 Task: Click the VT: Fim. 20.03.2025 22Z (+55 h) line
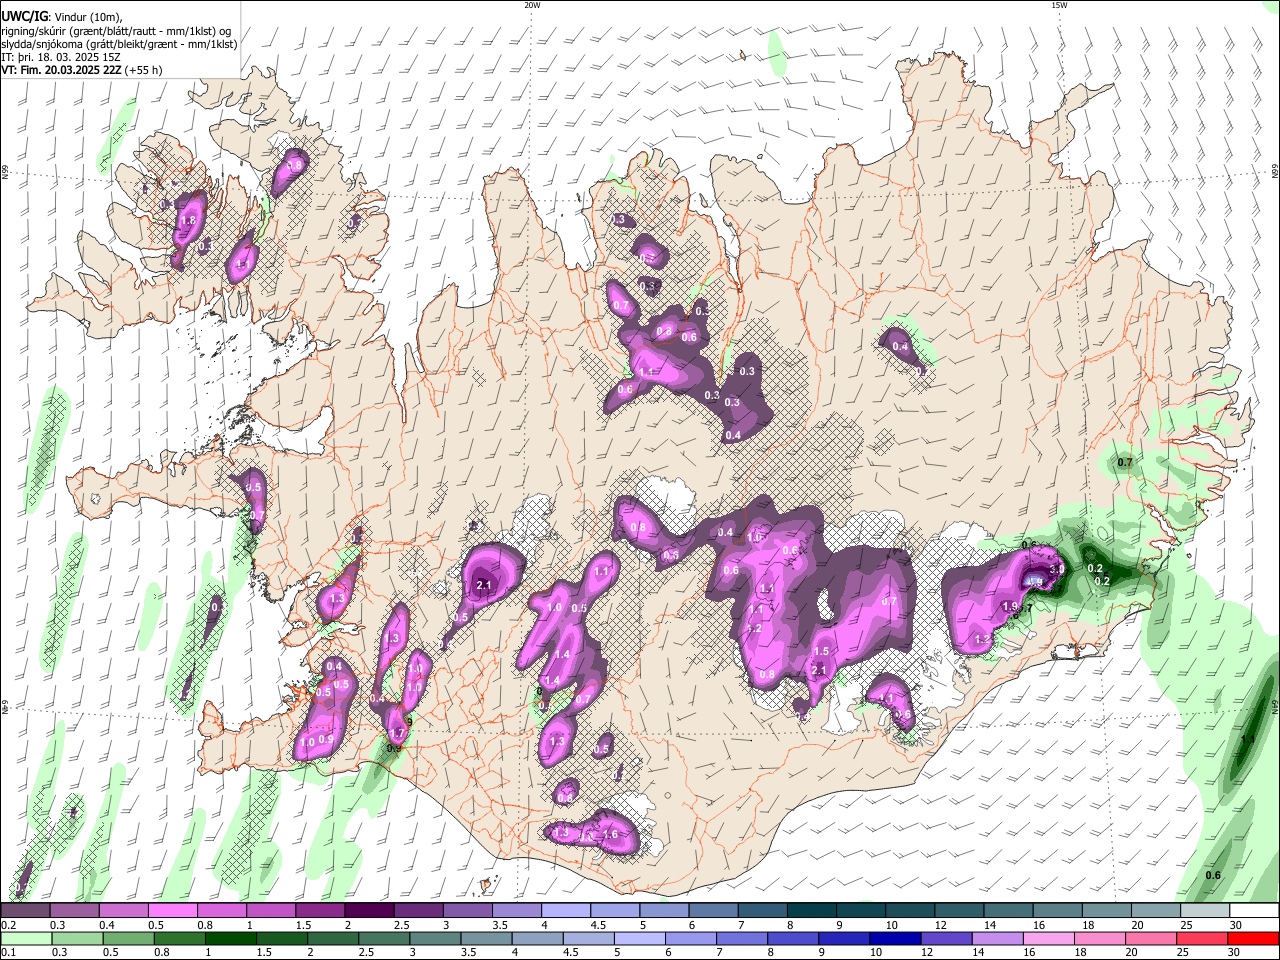coord(81,70)
